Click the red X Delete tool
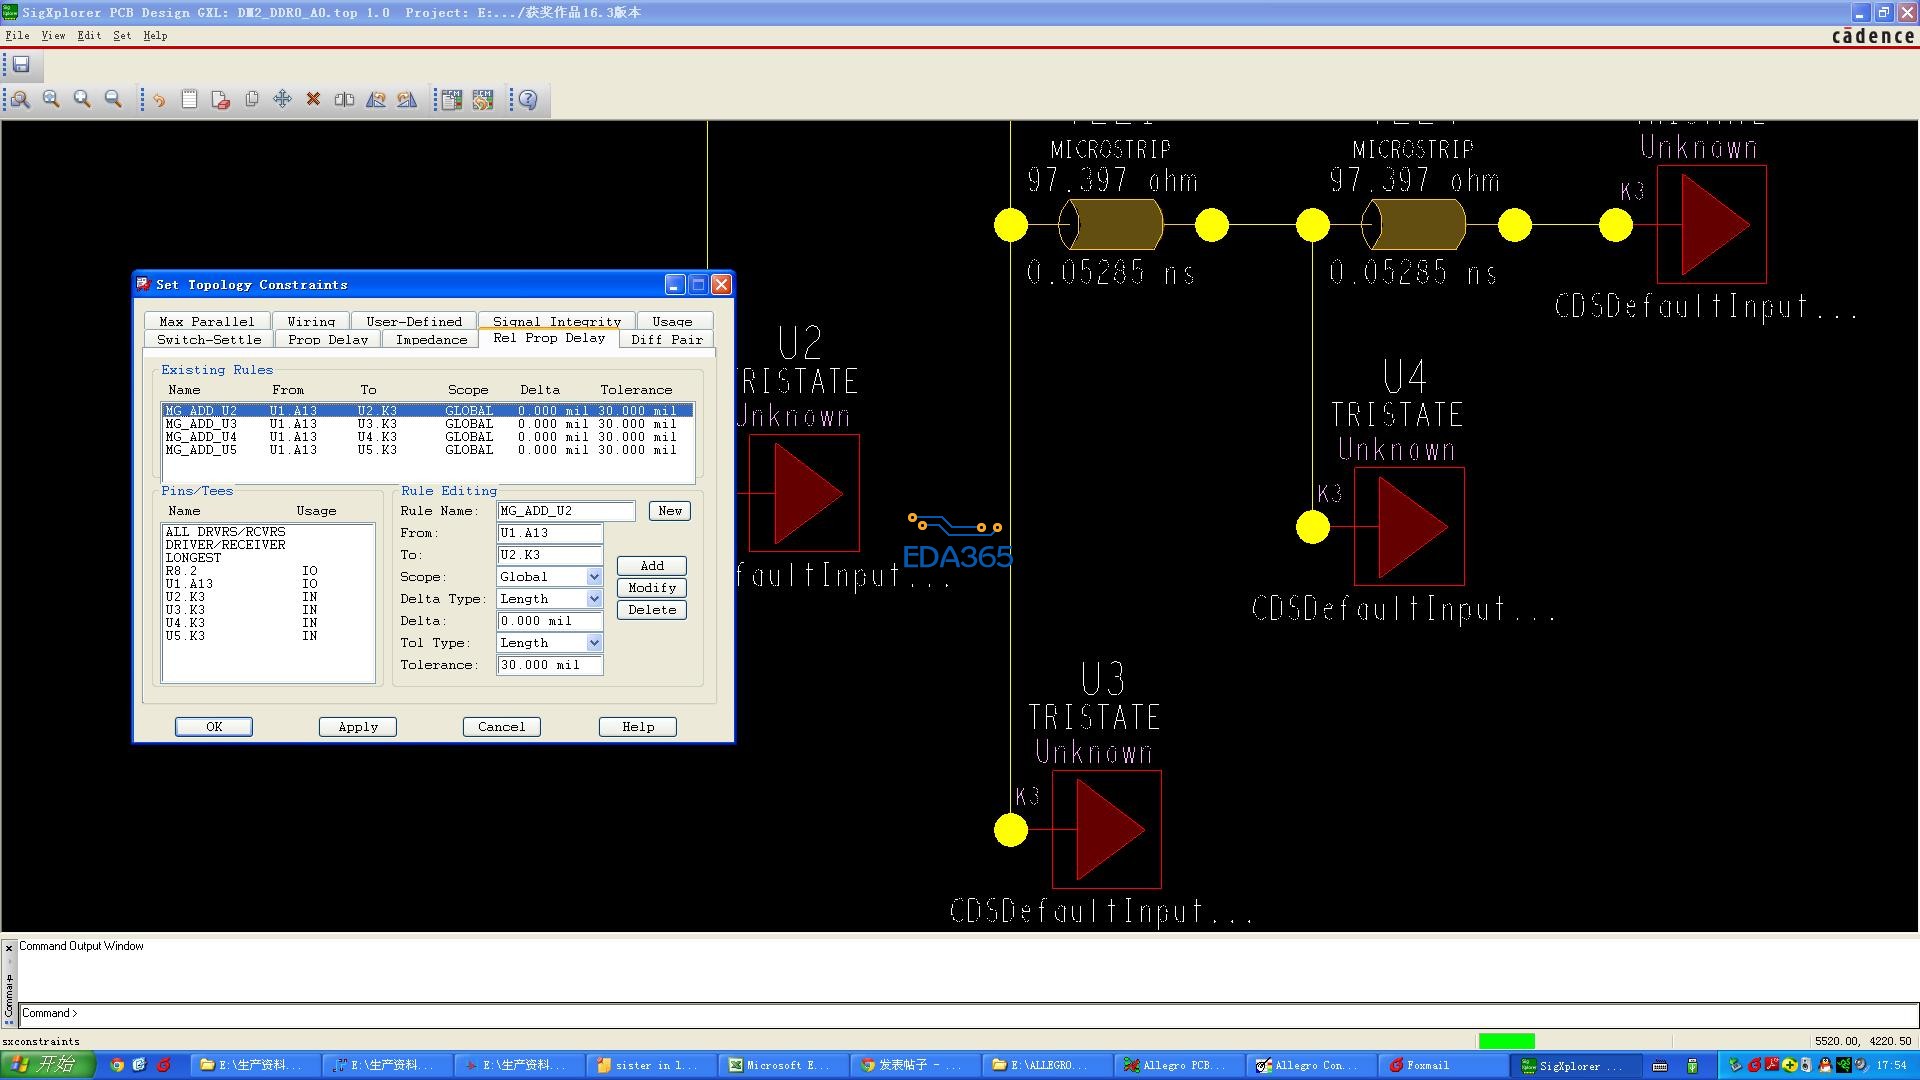 point(313,99)
